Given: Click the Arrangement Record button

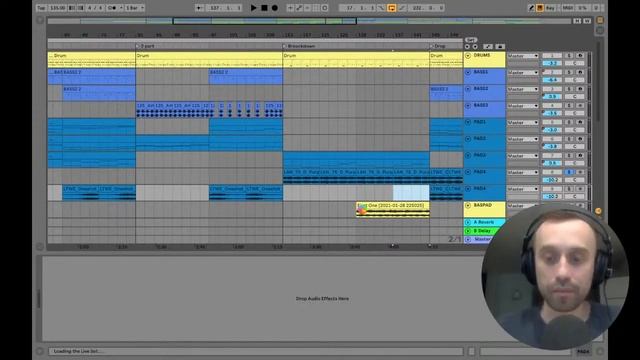Looking at the screenshot, I should tap(275, 8).
